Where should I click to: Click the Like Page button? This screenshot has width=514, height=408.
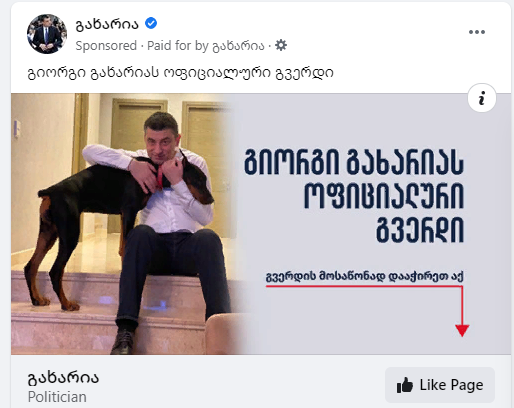[x=440, y=385]
